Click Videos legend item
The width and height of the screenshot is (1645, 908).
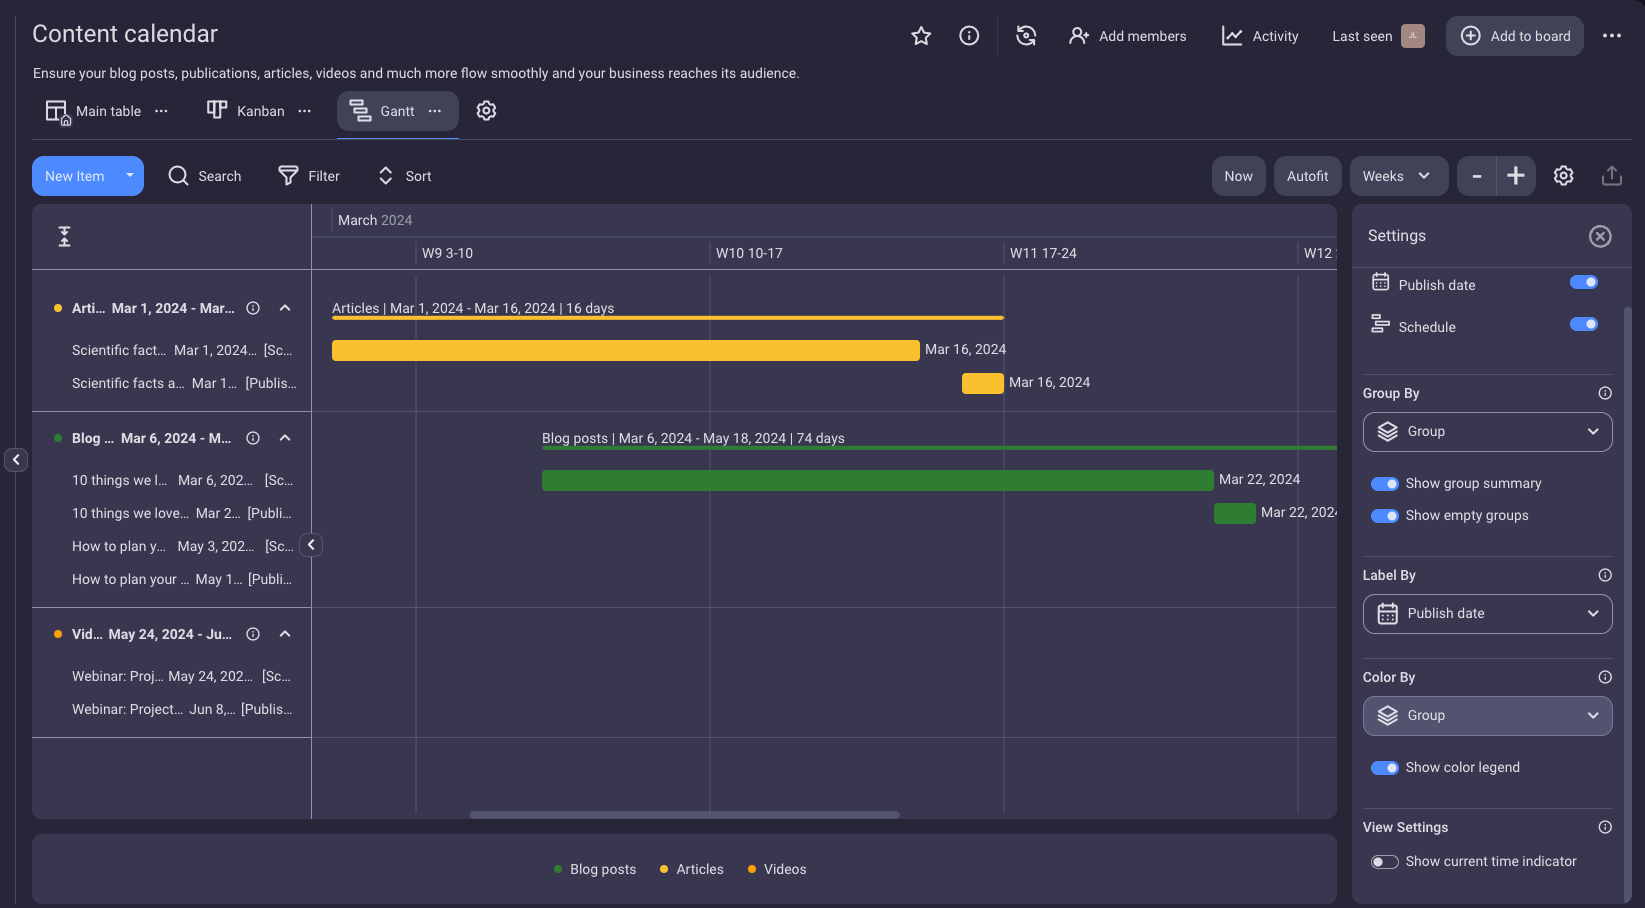click(777, 869)
